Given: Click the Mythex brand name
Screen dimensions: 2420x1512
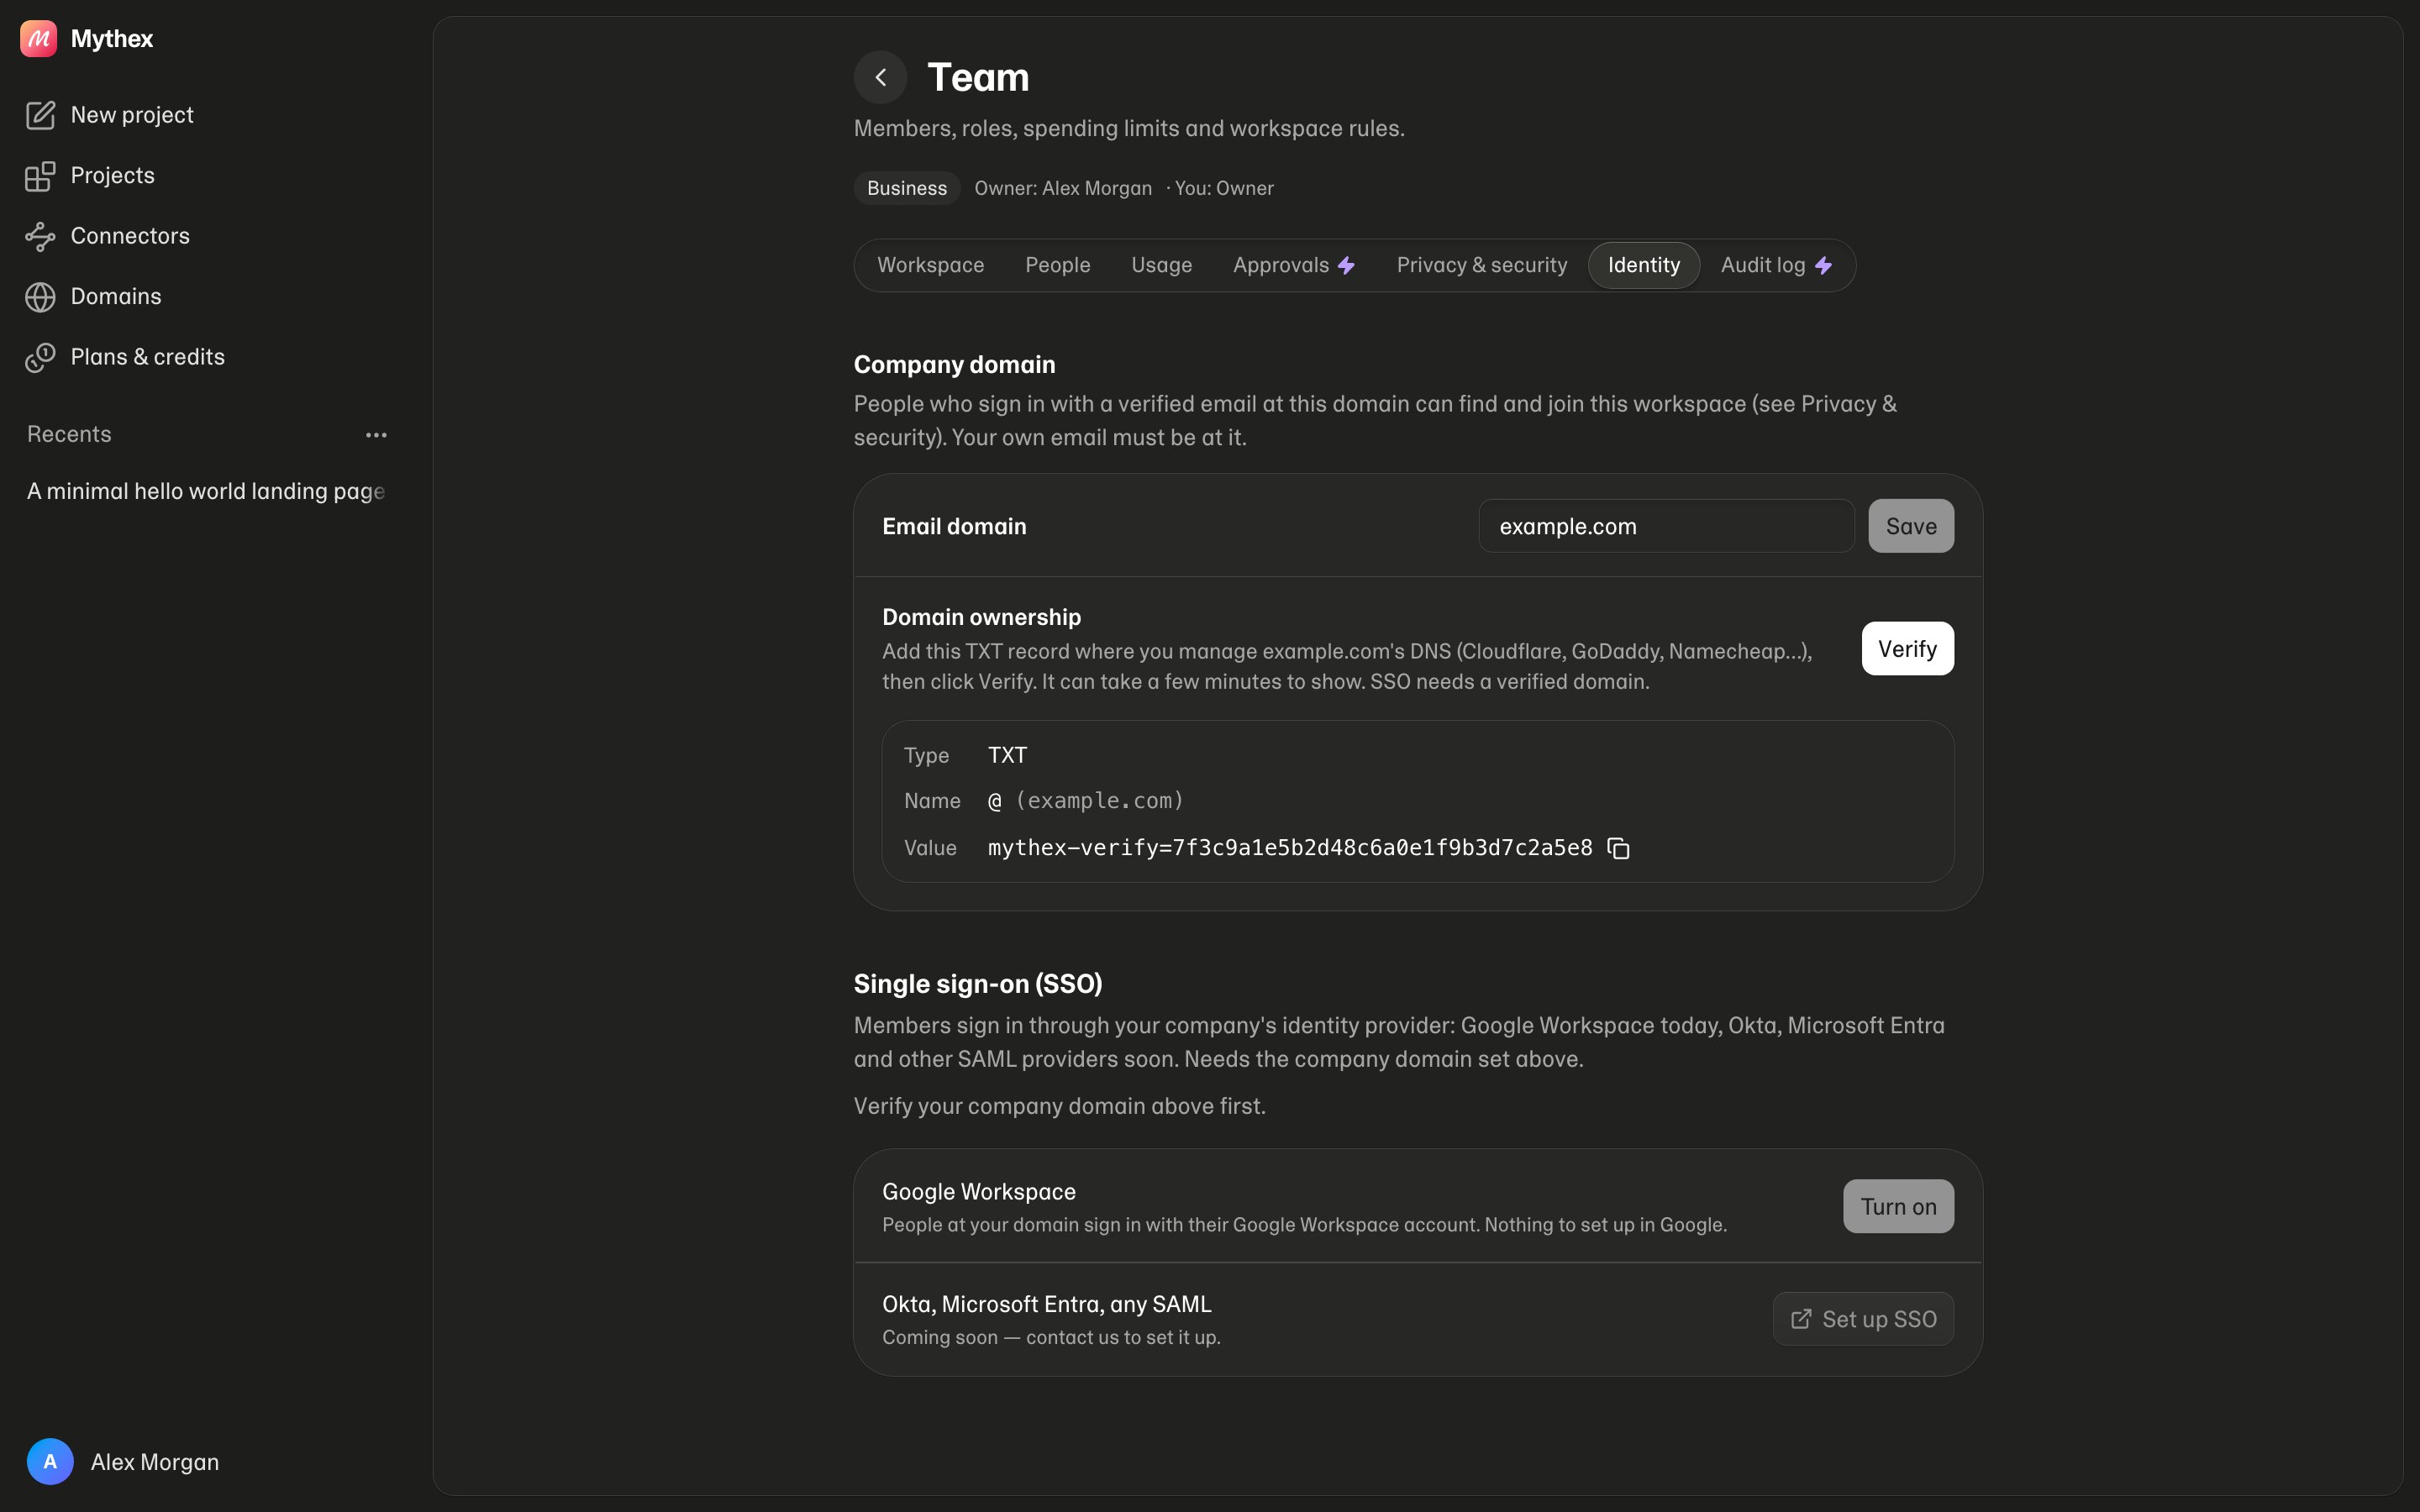Looking at the screenshot, I should point(112,39).
